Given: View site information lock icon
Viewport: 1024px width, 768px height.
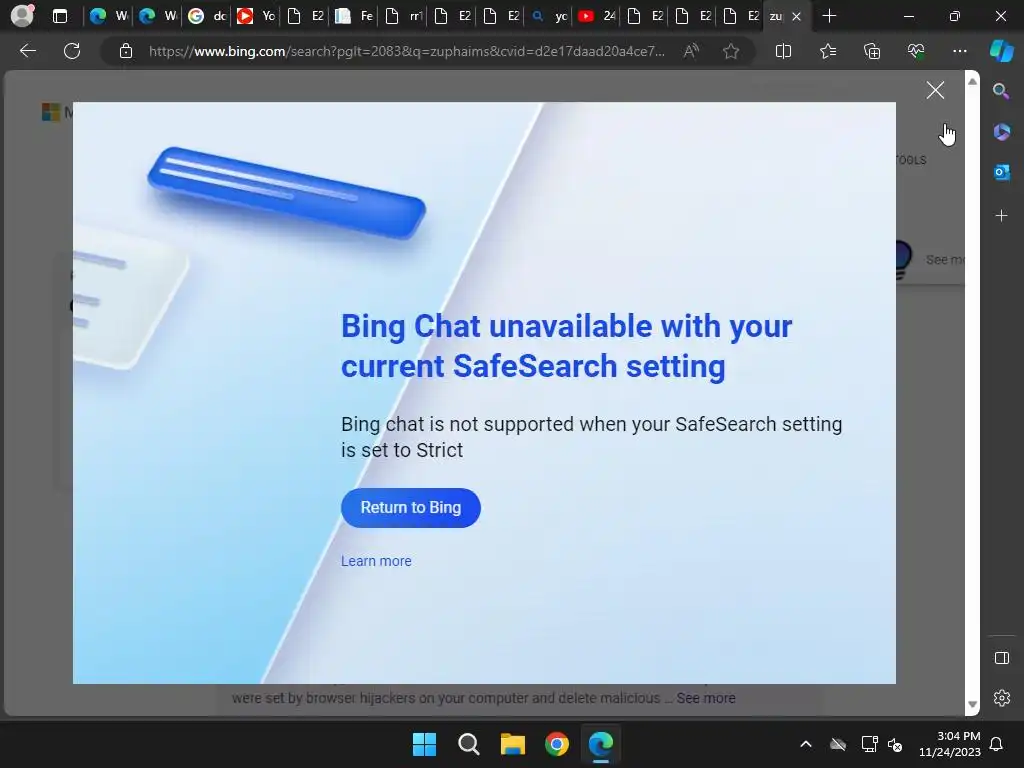Looking at the screenshot, I should 125,51.
